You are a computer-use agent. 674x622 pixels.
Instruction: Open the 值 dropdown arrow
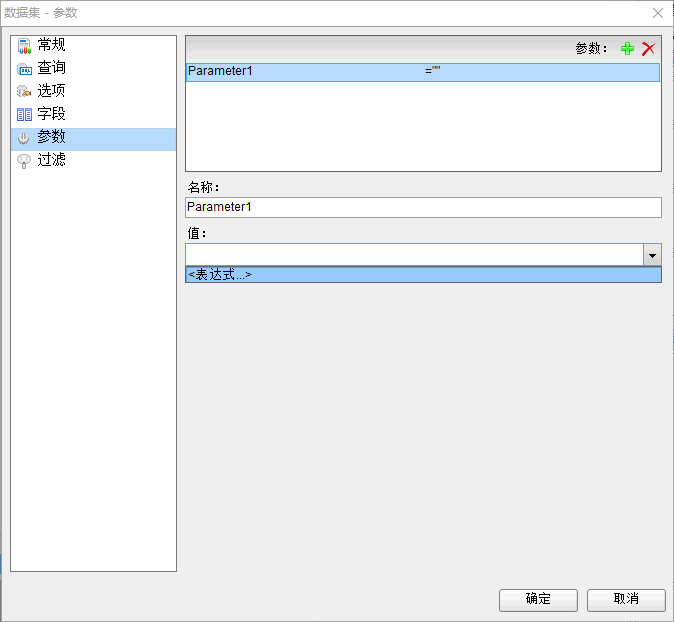point(652,255)
